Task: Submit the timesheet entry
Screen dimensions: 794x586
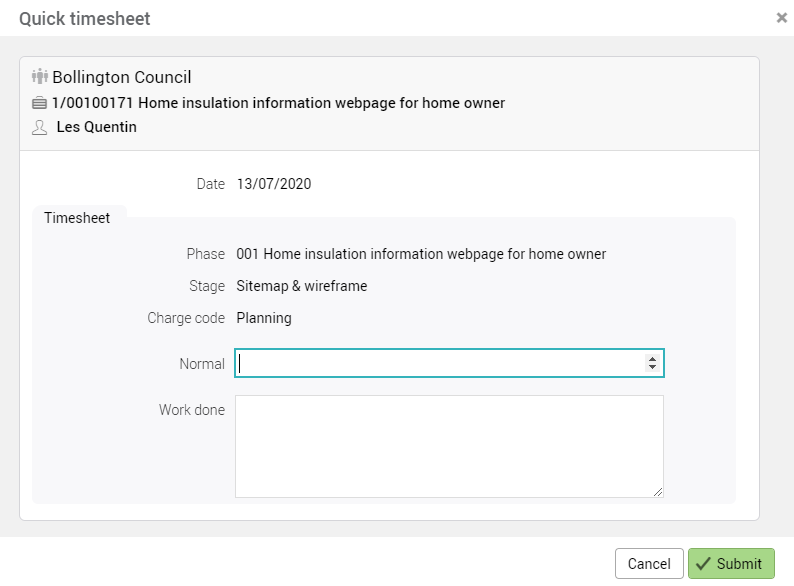Action: tap(731, 564)
